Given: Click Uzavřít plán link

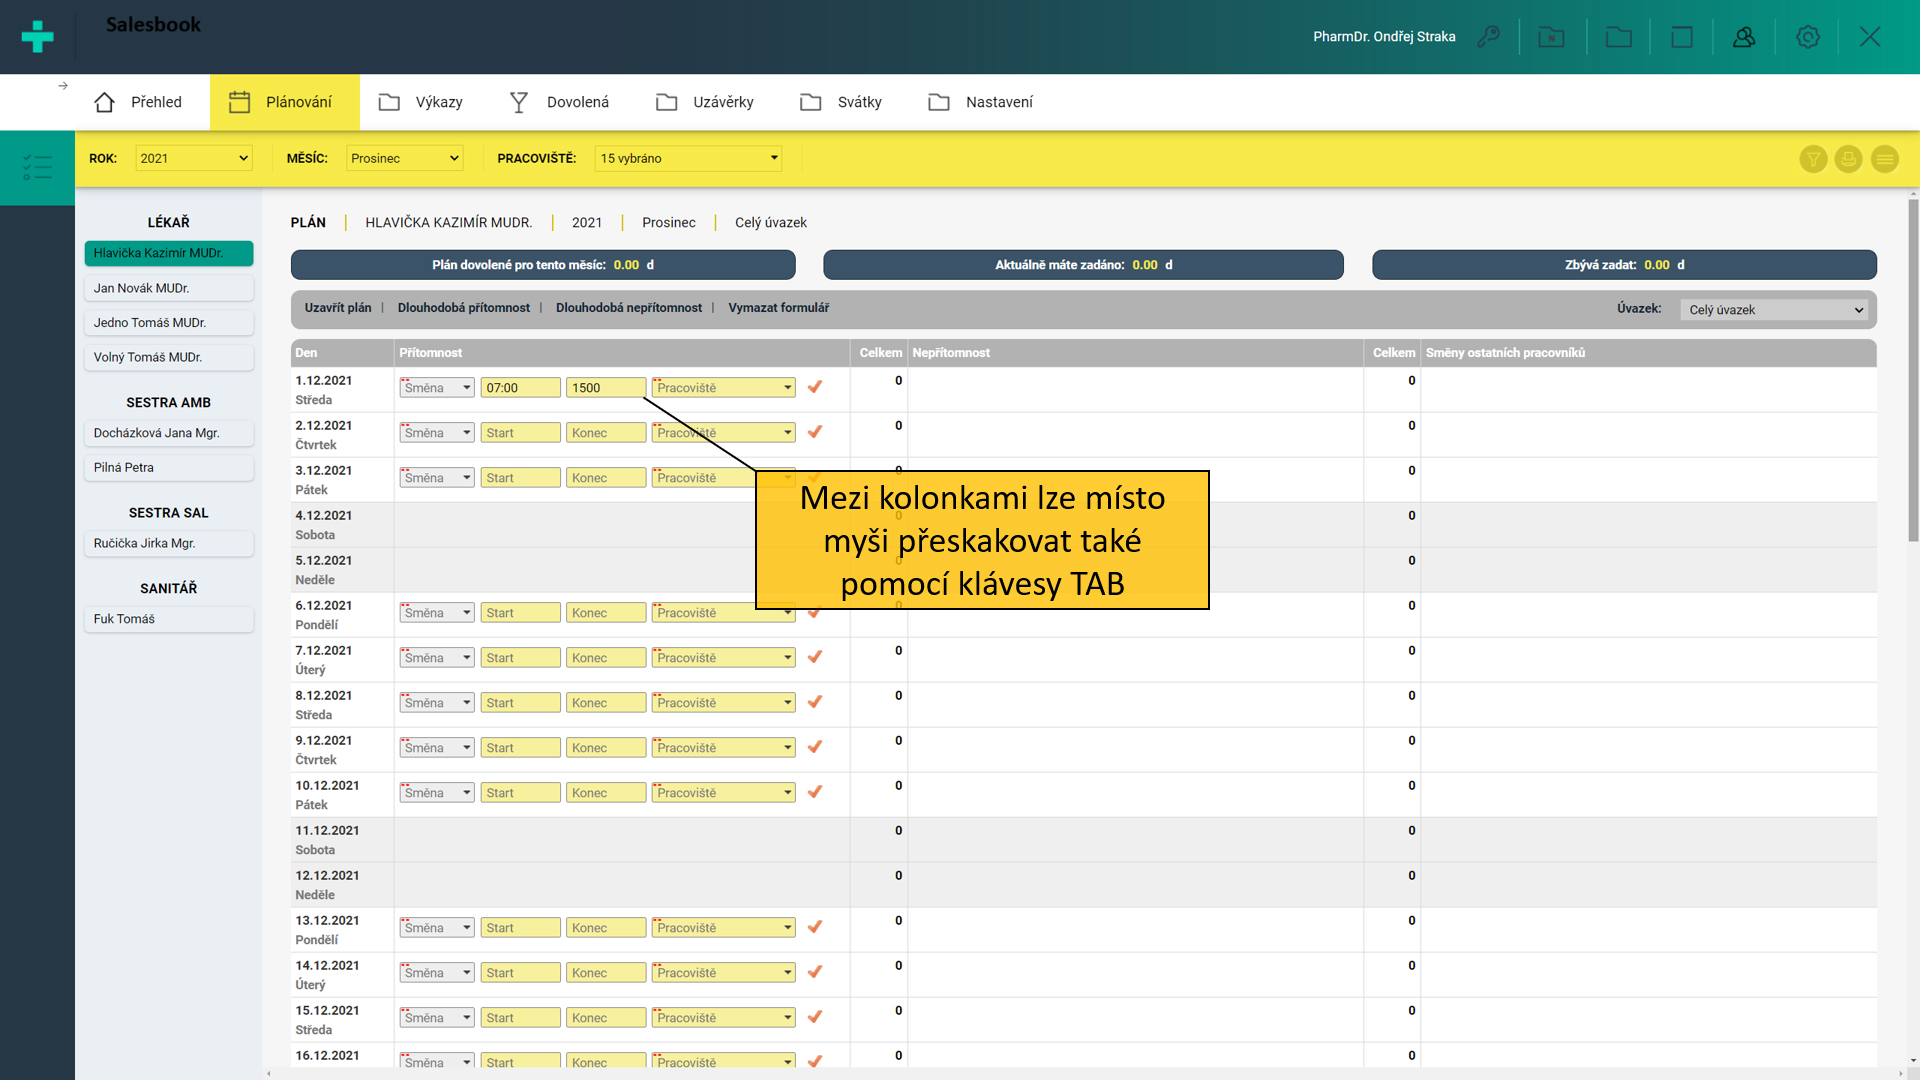Looking at the screenshot, I should (x=337, y=308).
